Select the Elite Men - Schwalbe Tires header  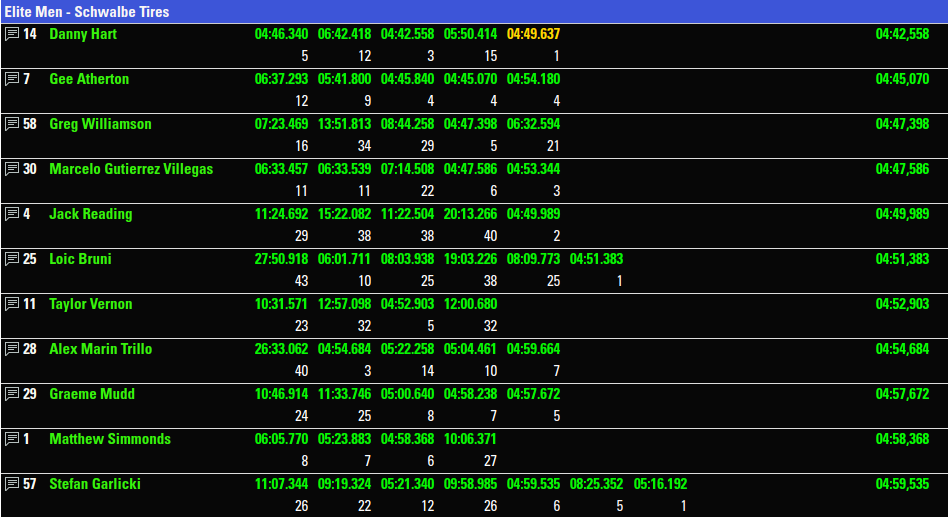coord(87,12)
